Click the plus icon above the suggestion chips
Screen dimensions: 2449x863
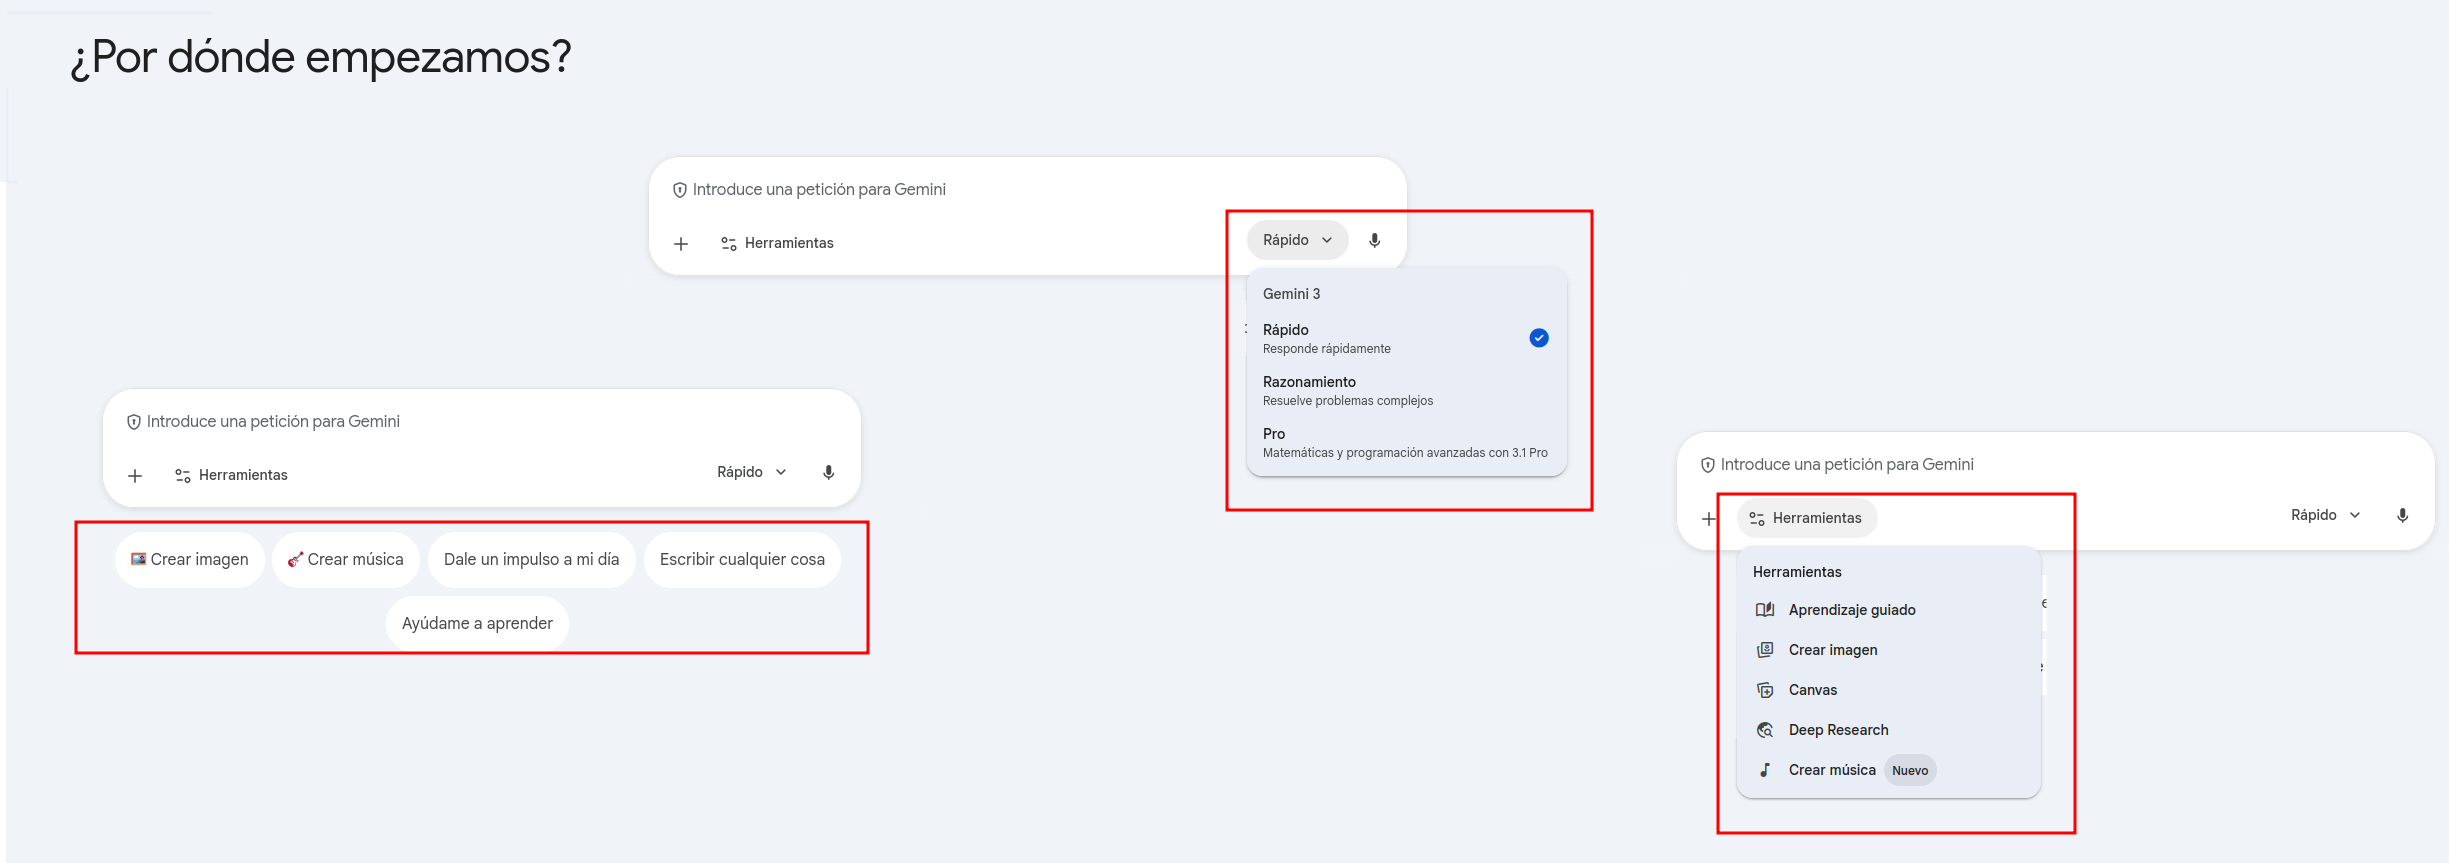click(x=135, y=475)
